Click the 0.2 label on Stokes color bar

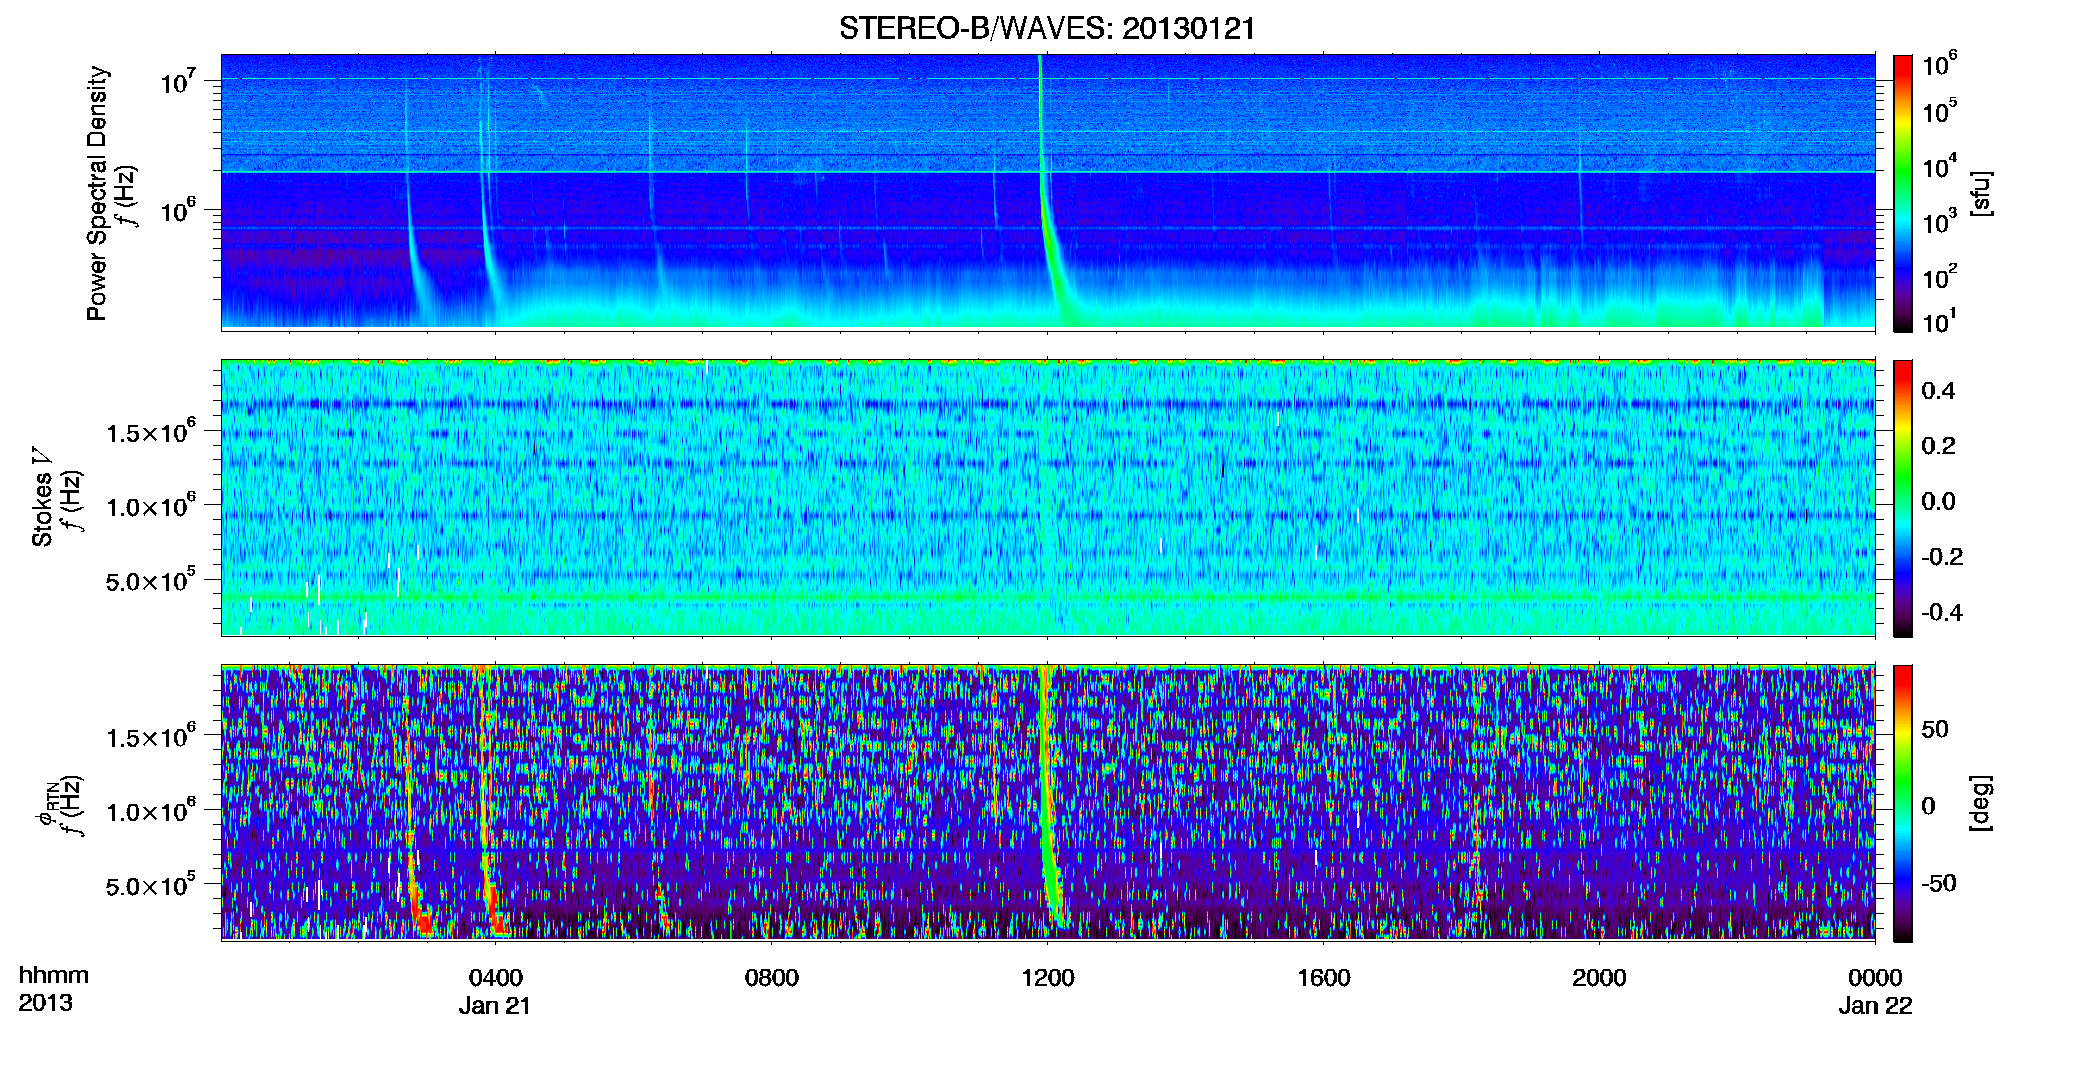(1939, 446)
